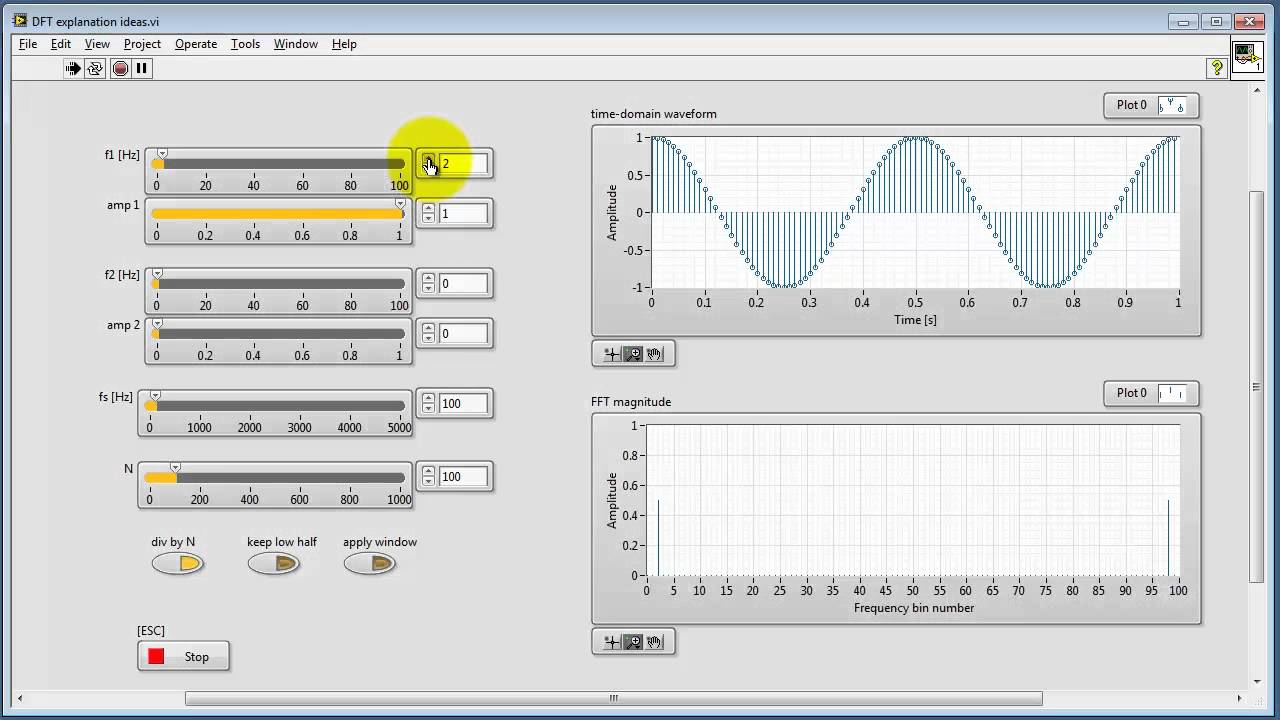Click the FFT magnitude plot area

913,500
